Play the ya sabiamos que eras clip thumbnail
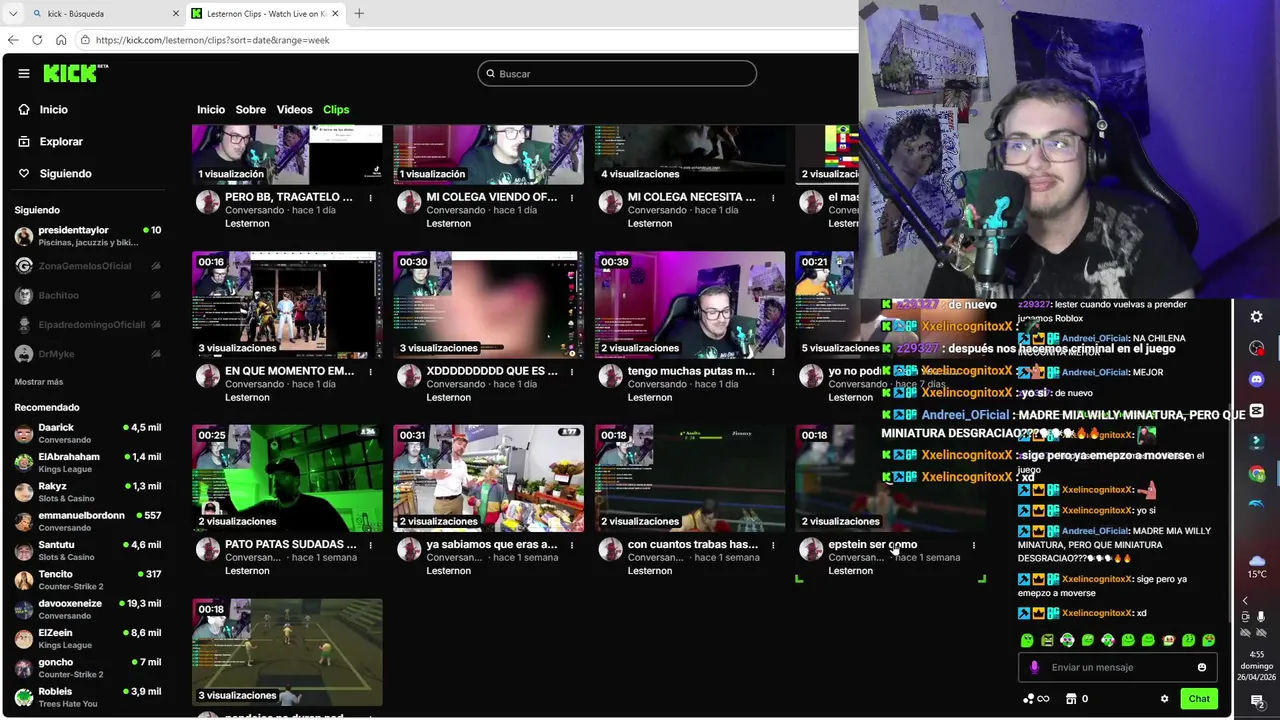The height and width of the screenshot is (720, 1280). 488,478
